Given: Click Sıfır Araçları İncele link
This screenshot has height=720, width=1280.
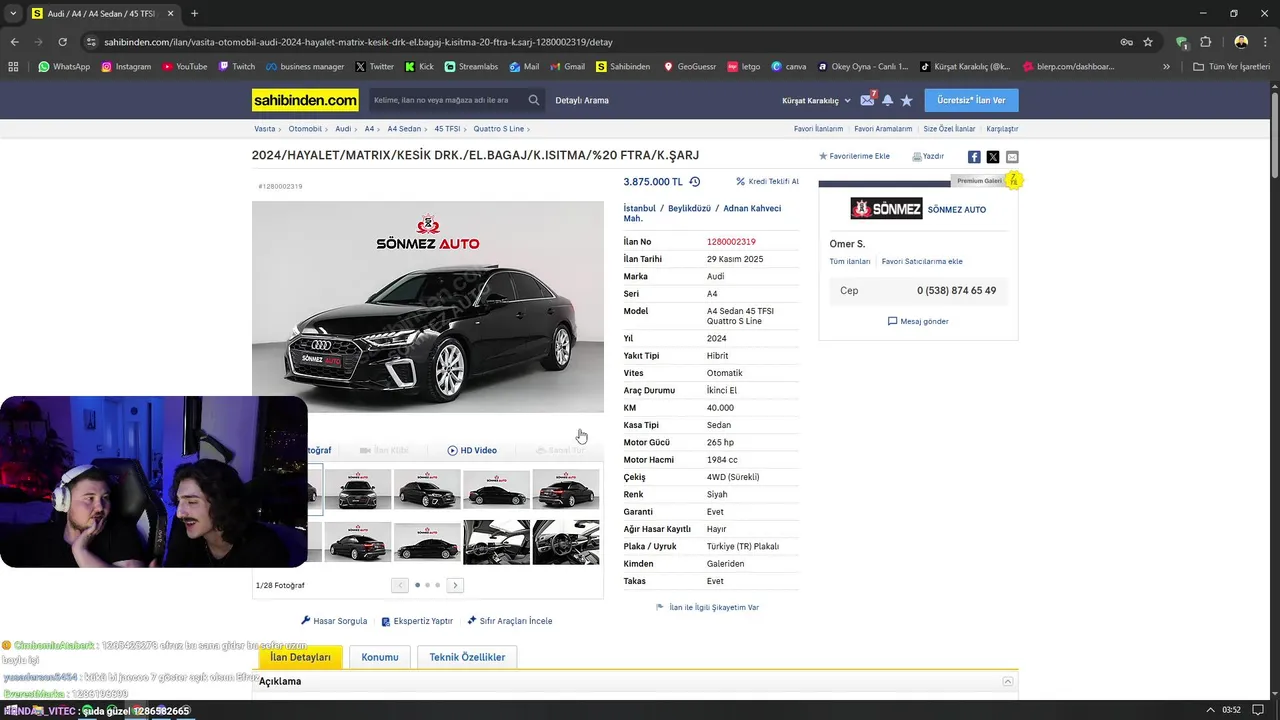Looking at the screenshot, I should [509, 621].
